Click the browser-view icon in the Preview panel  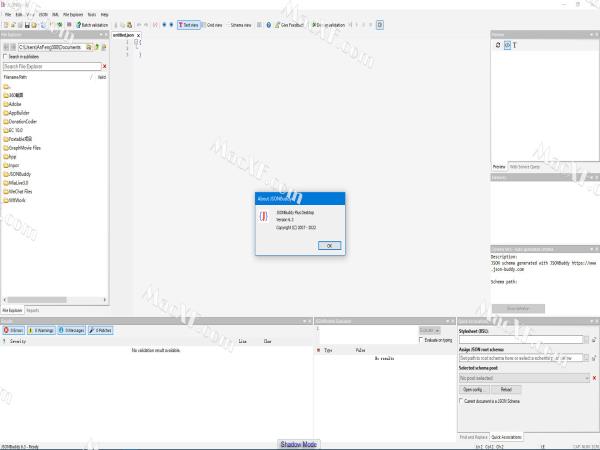[507, 45]
